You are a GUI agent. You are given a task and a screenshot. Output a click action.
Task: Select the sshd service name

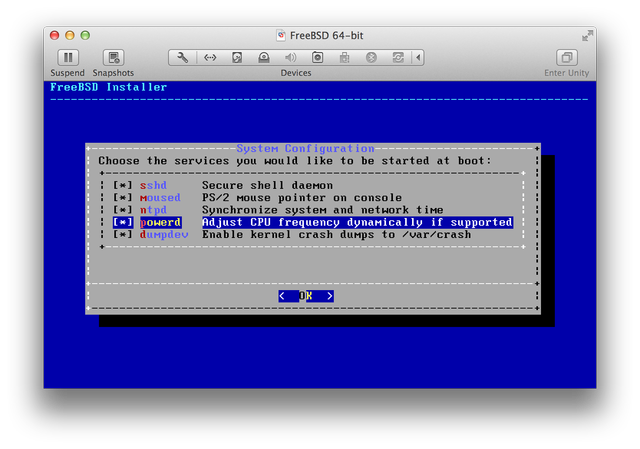point(153,185)
